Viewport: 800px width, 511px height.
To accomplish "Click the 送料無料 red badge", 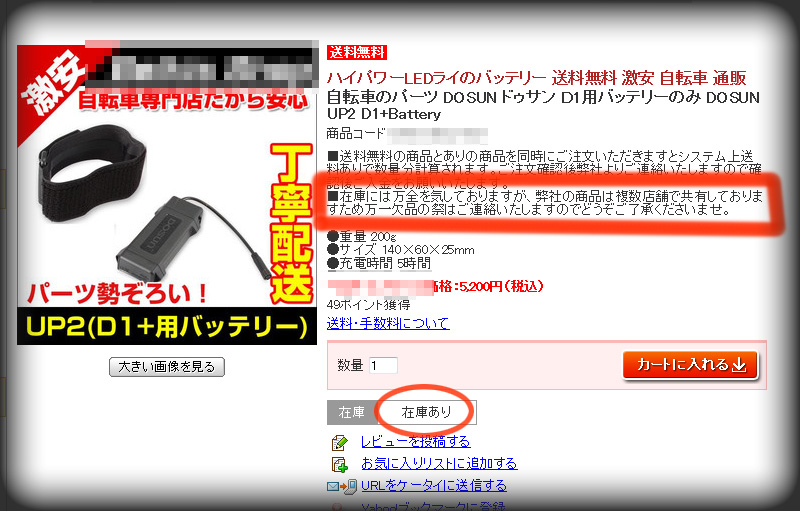I will click(357, 52).
